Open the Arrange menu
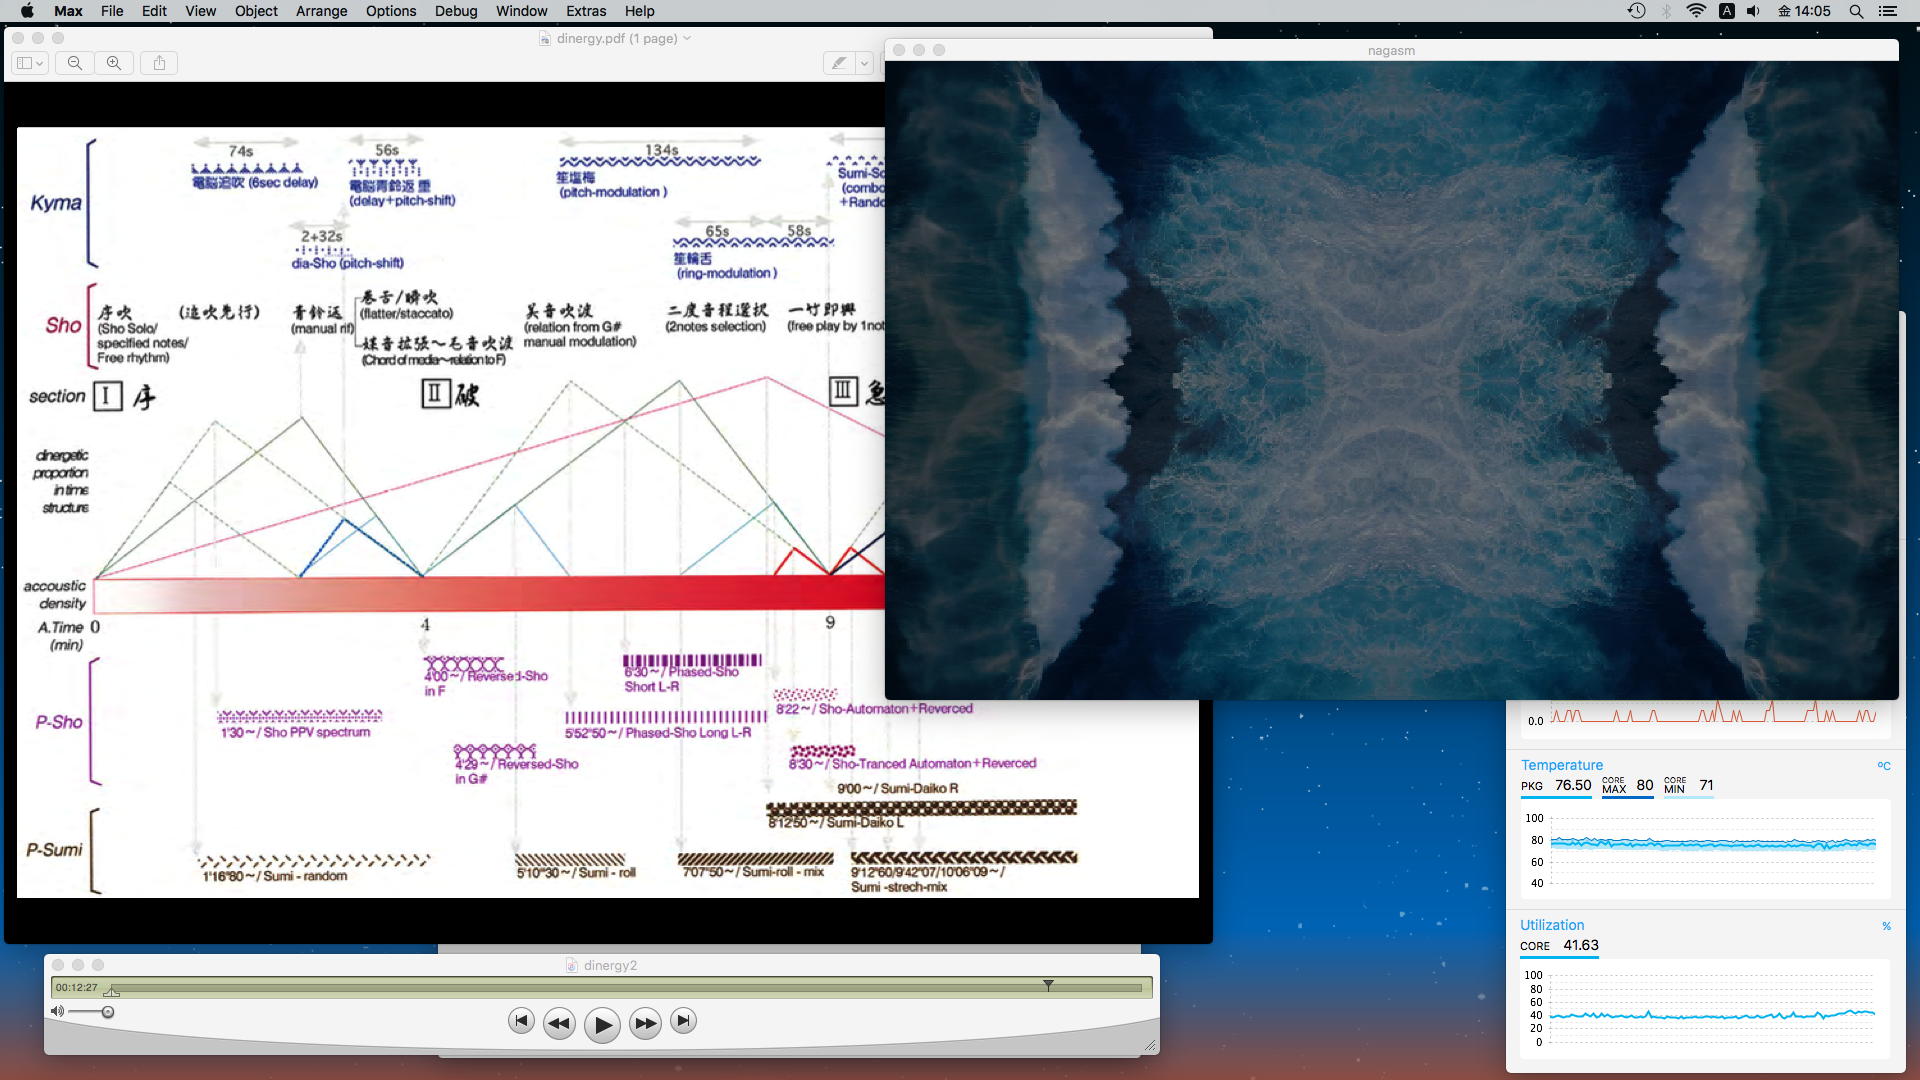The height and width of the screenshot is (1080, 1920). pyautogui.click(x=321, y=11)
